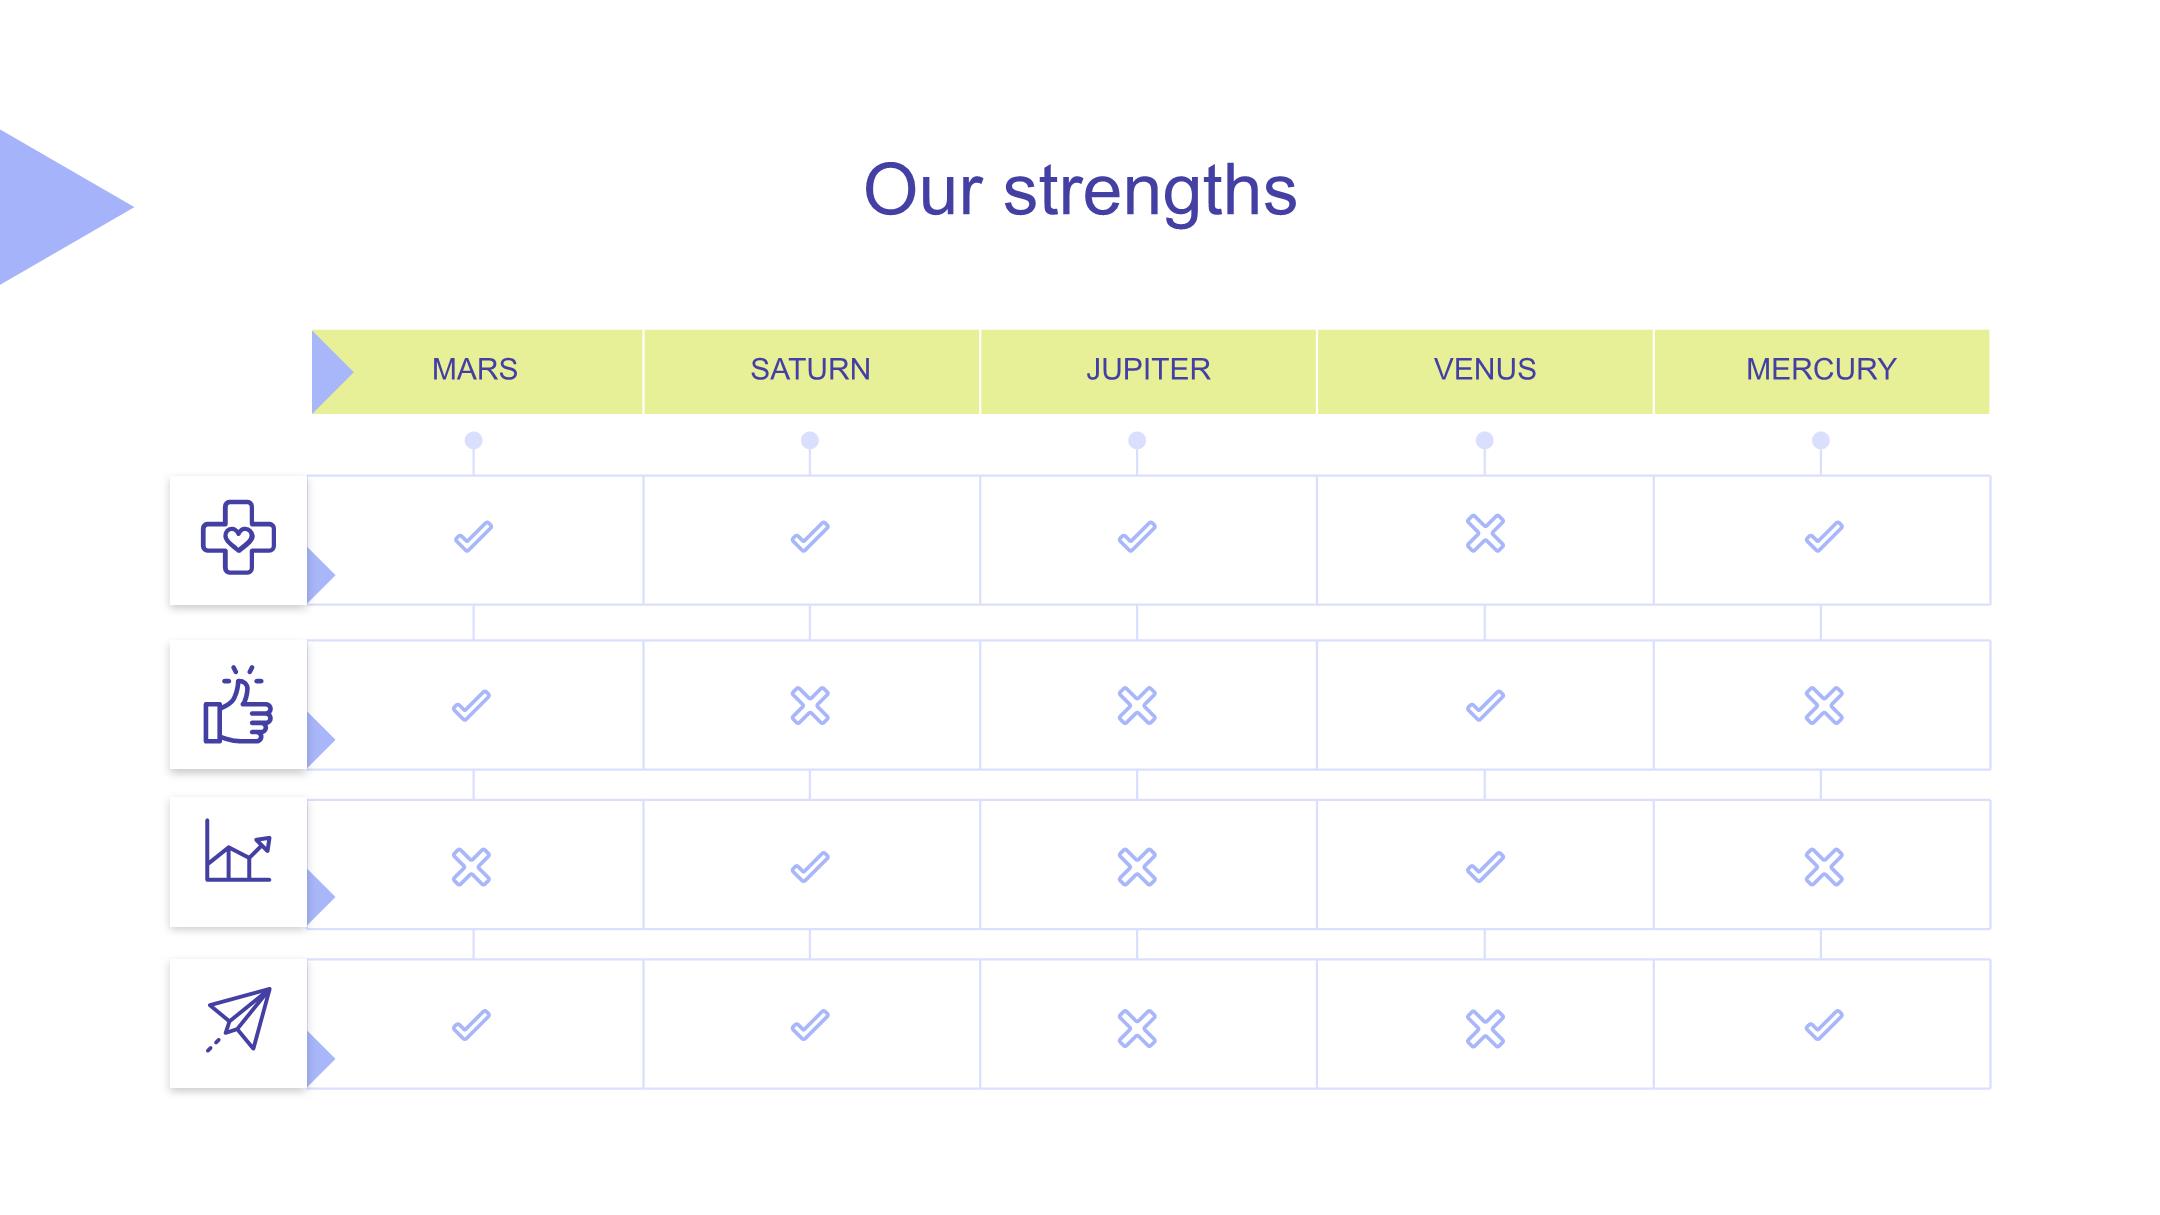
Task: Click the small arrow beside the thumbs up icon
Action: (319, 740)
